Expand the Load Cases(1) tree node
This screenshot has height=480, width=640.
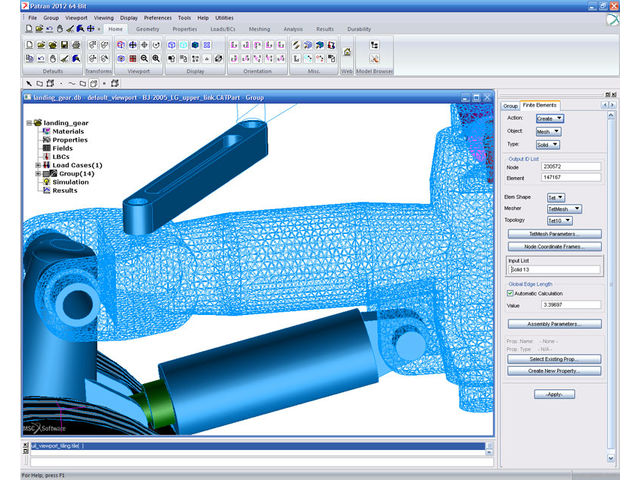[x=37, y=165]
